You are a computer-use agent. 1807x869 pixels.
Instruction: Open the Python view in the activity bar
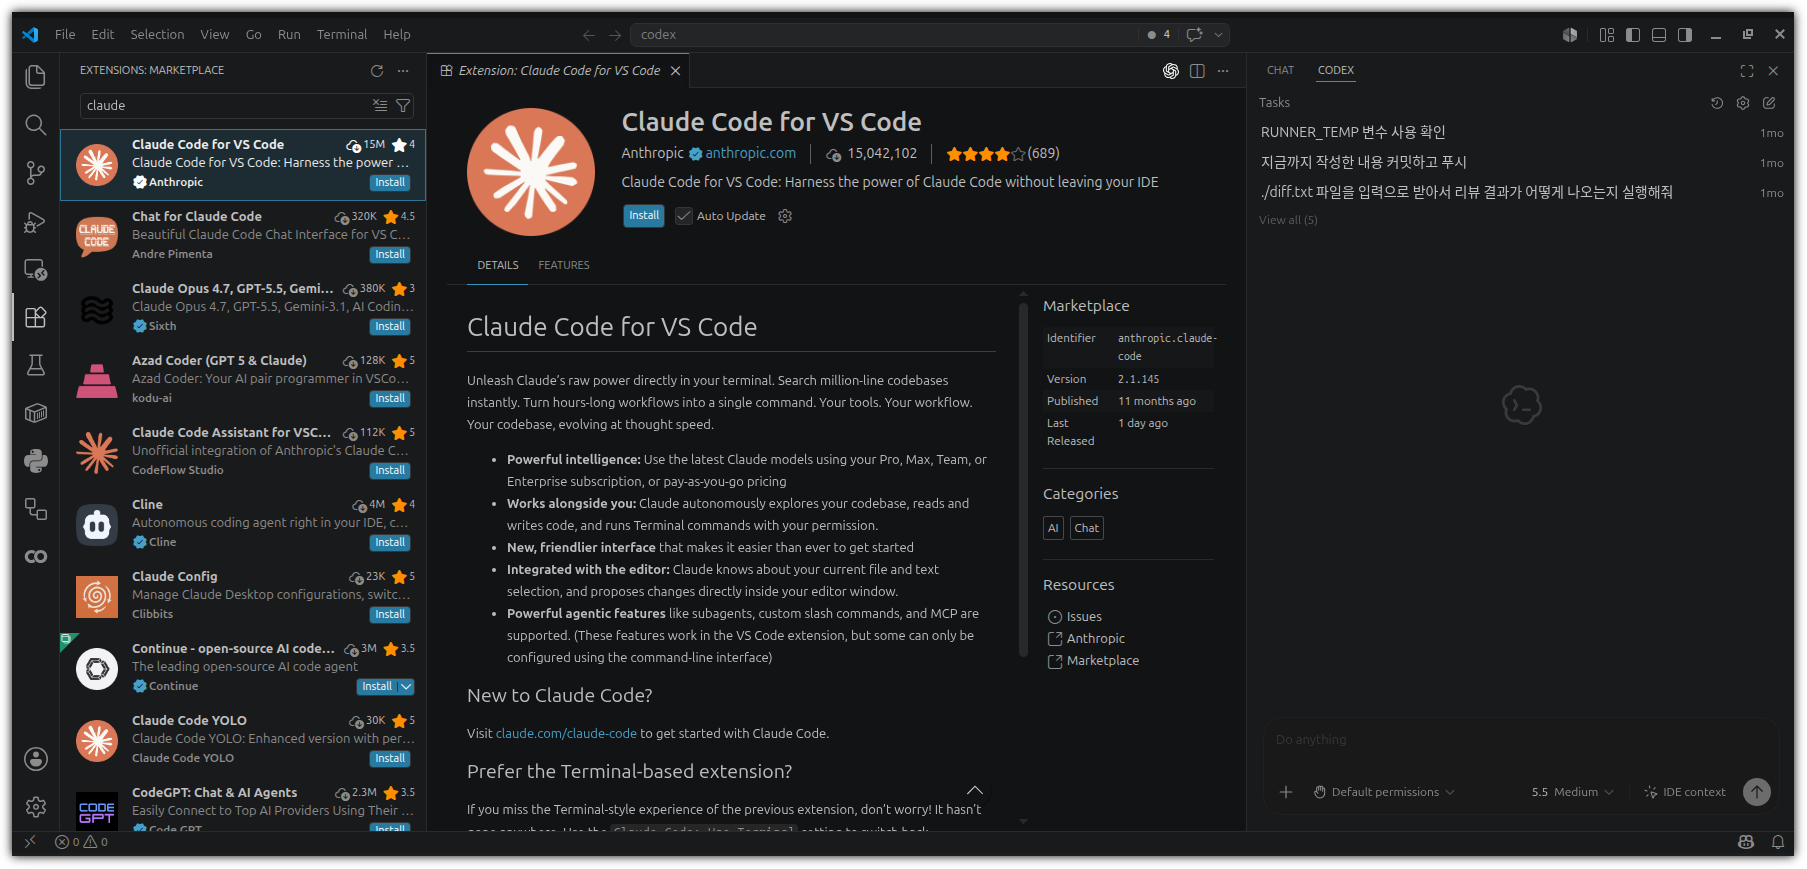[36, 461]
